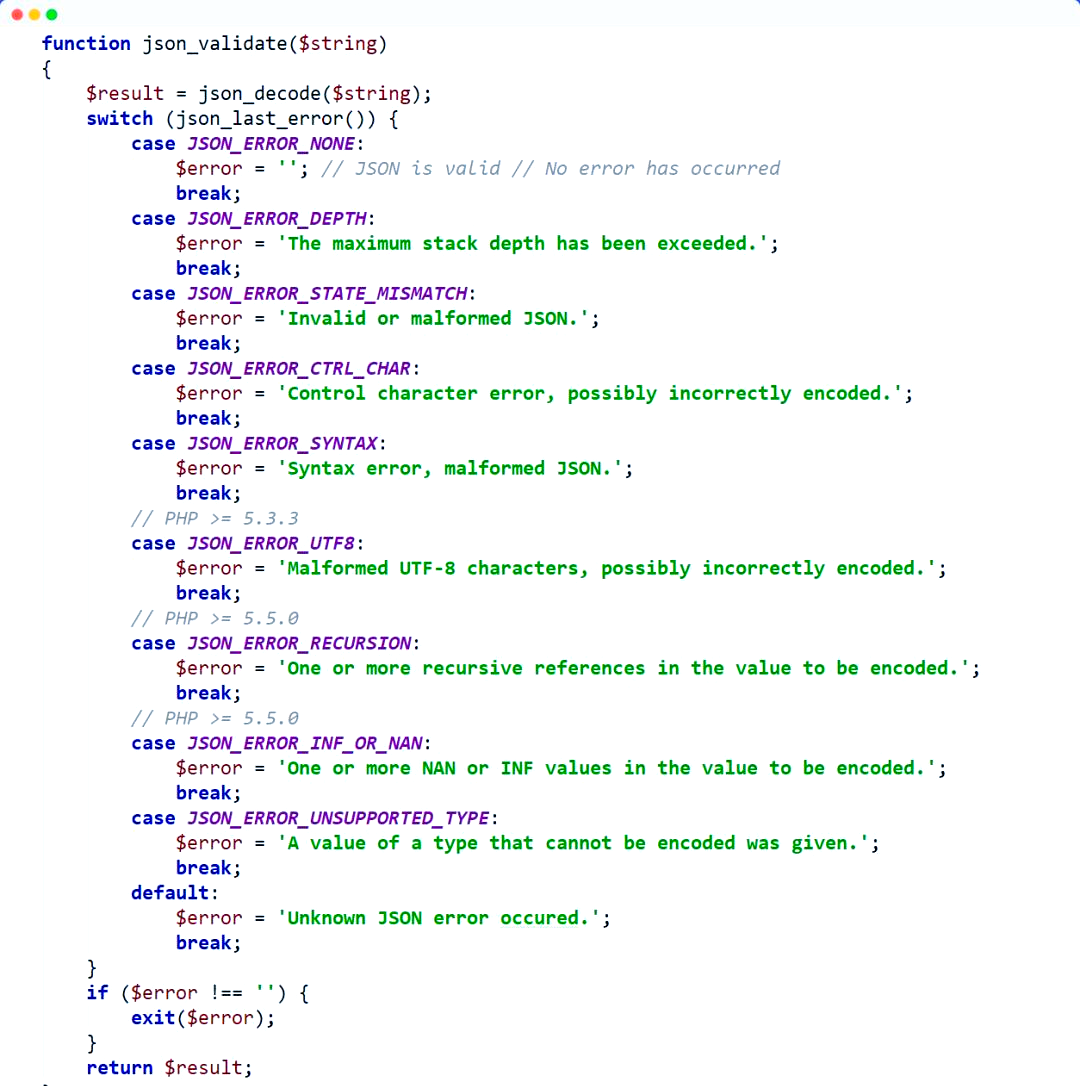This screenshot has width=1080, height=1086.
Task: Click the constant JSON_ERROR_INF_OR_NAN
Action: 305,742
